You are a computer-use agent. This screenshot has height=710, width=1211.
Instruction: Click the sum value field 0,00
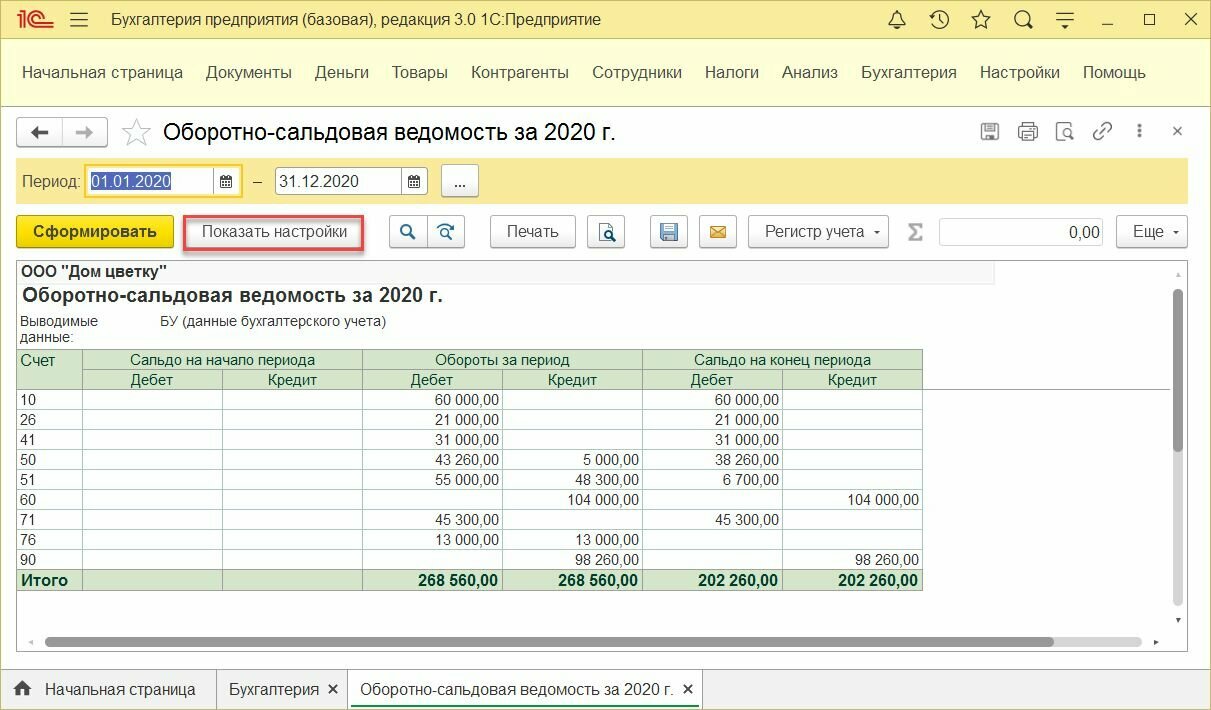(1021, 232)
